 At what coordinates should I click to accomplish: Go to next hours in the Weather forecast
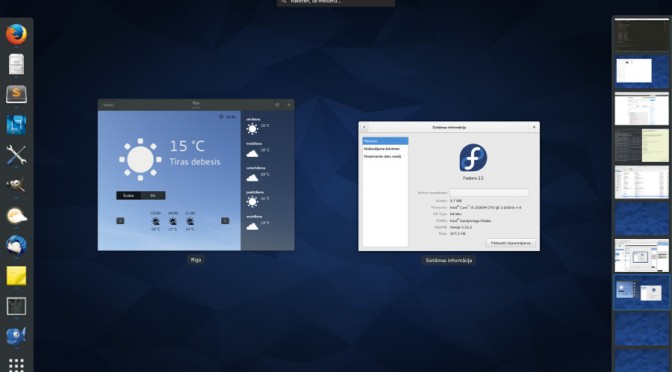click(225, 221)
